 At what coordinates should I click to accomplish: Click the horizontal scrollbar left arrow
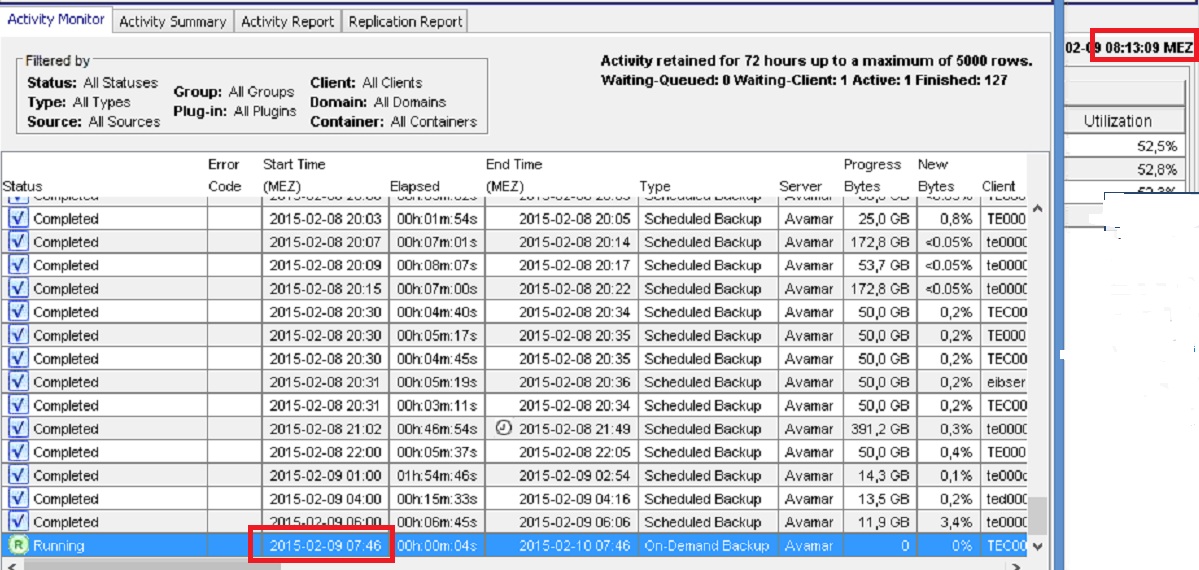pos(11,565)
